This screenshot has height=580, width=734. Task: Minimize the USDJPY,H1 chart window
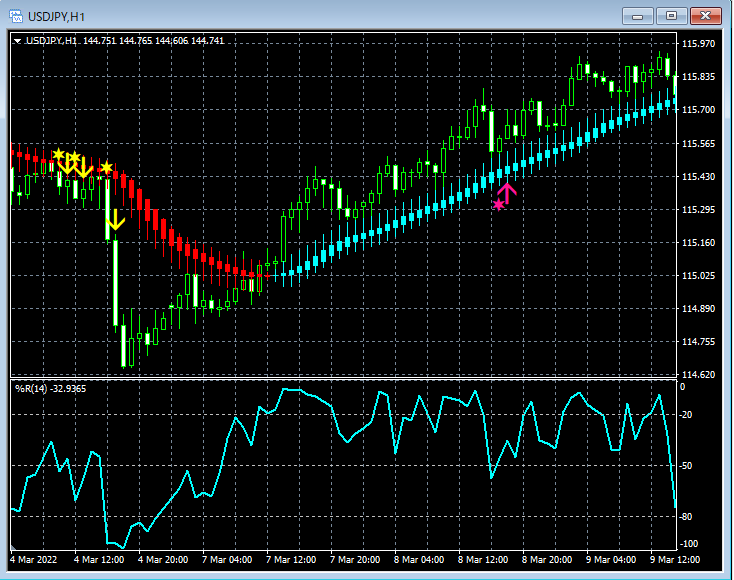point(637,16)
